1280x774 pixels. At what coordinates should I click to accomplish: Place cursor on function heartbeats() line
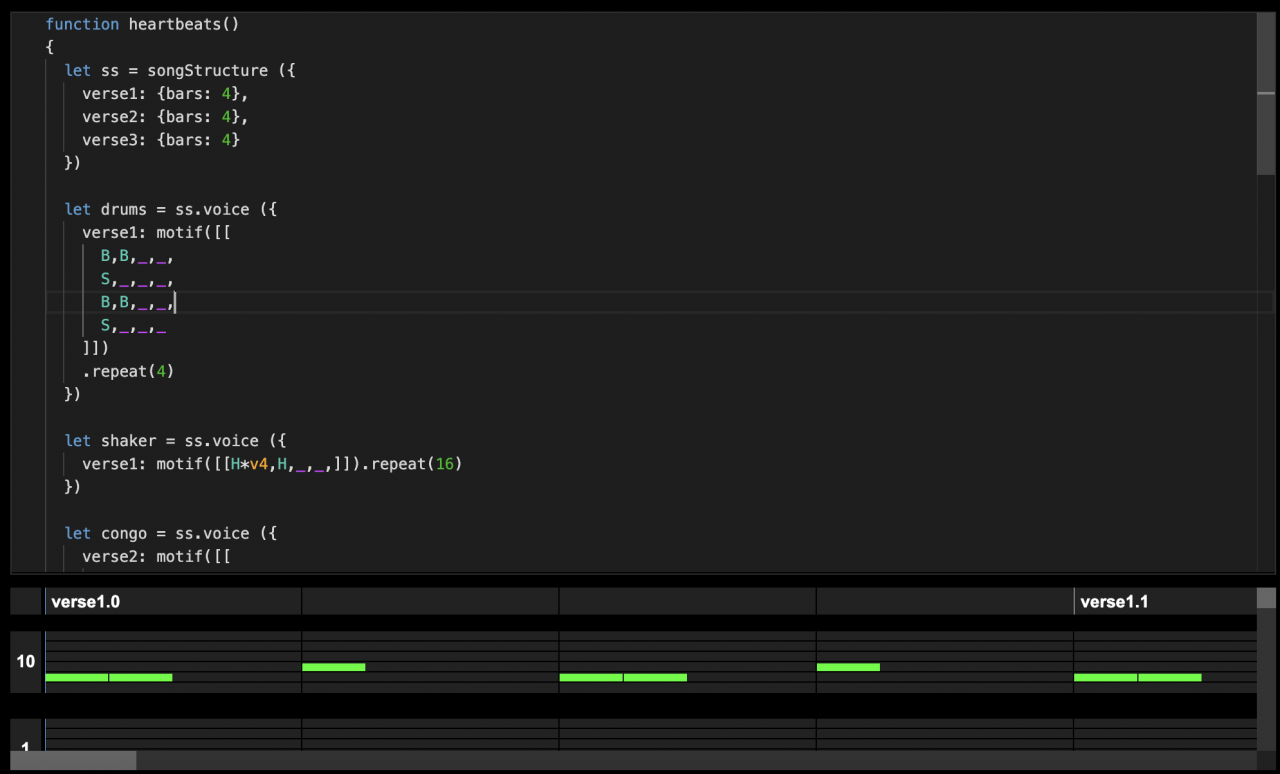[142, 24]
